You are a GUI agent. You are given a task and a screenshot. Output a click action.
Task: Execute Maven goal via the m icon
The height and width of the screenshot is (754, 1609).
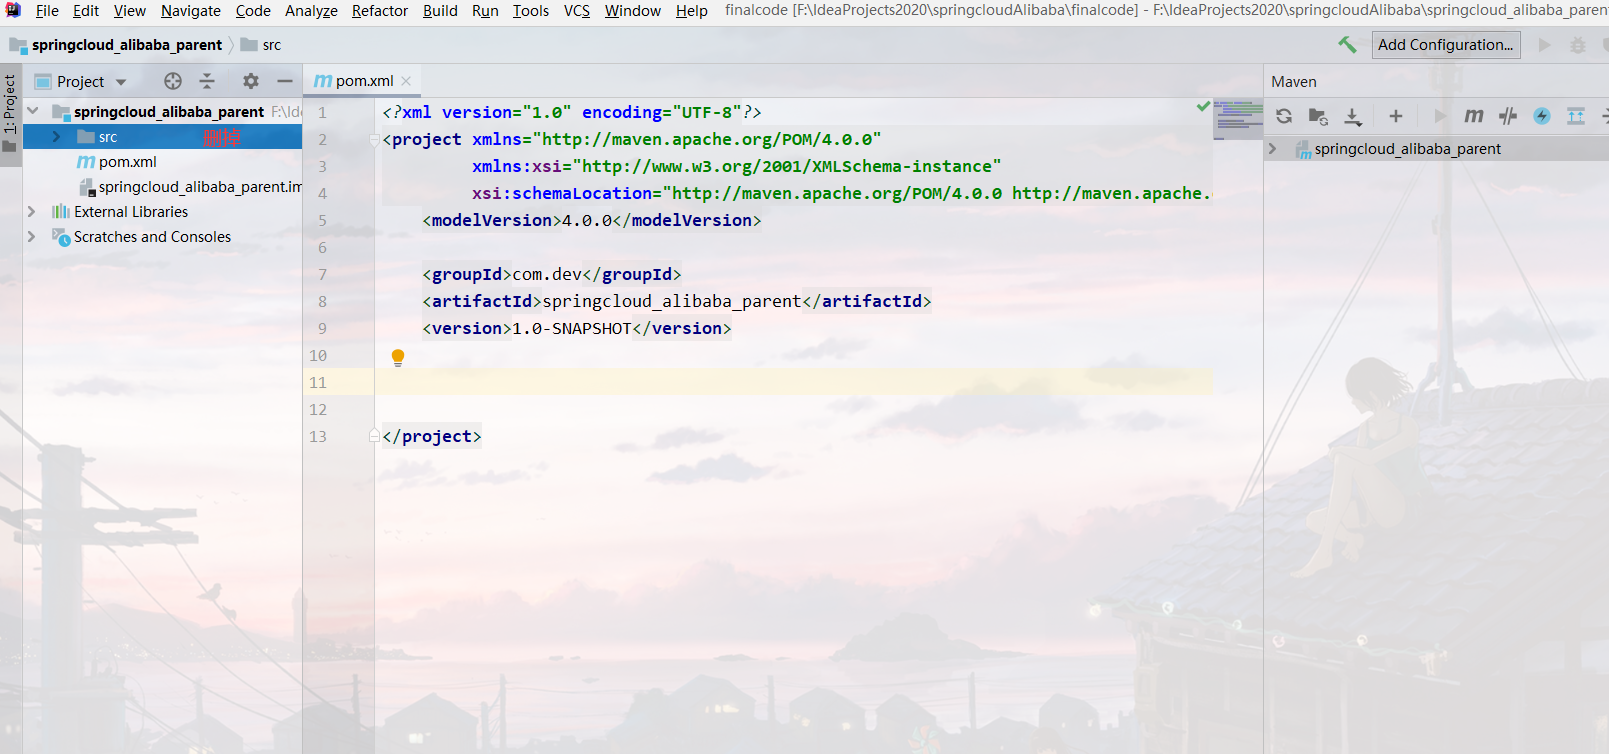(x=1474, y=116)
